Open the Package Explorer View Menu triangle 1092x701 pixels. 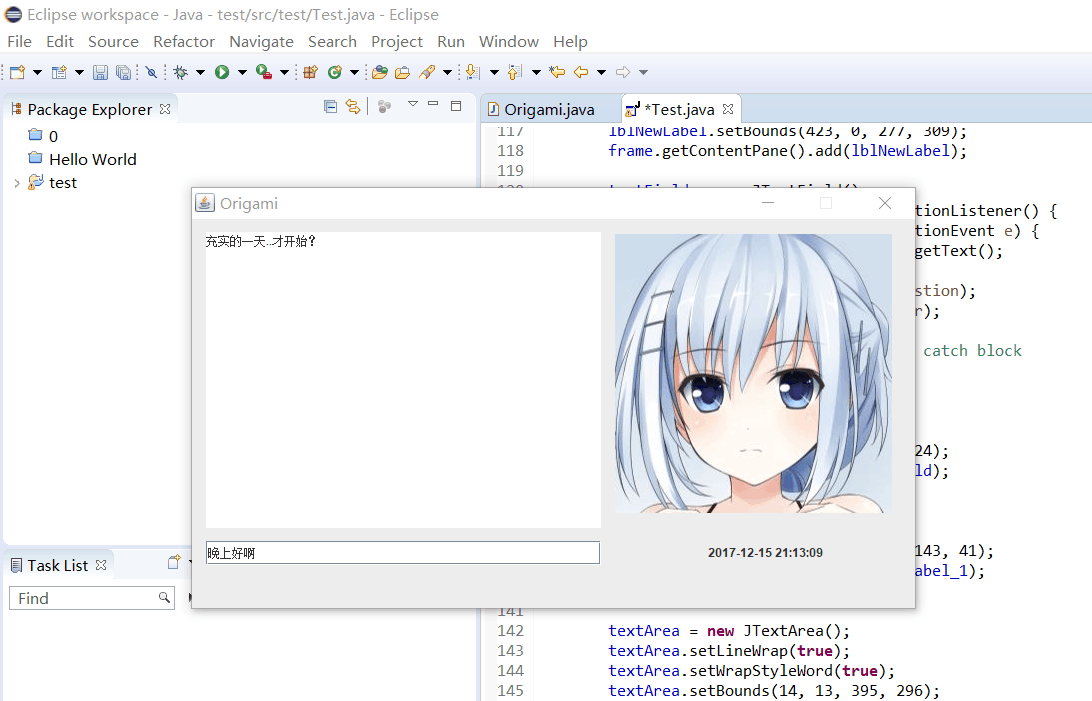tap(413, 104)
